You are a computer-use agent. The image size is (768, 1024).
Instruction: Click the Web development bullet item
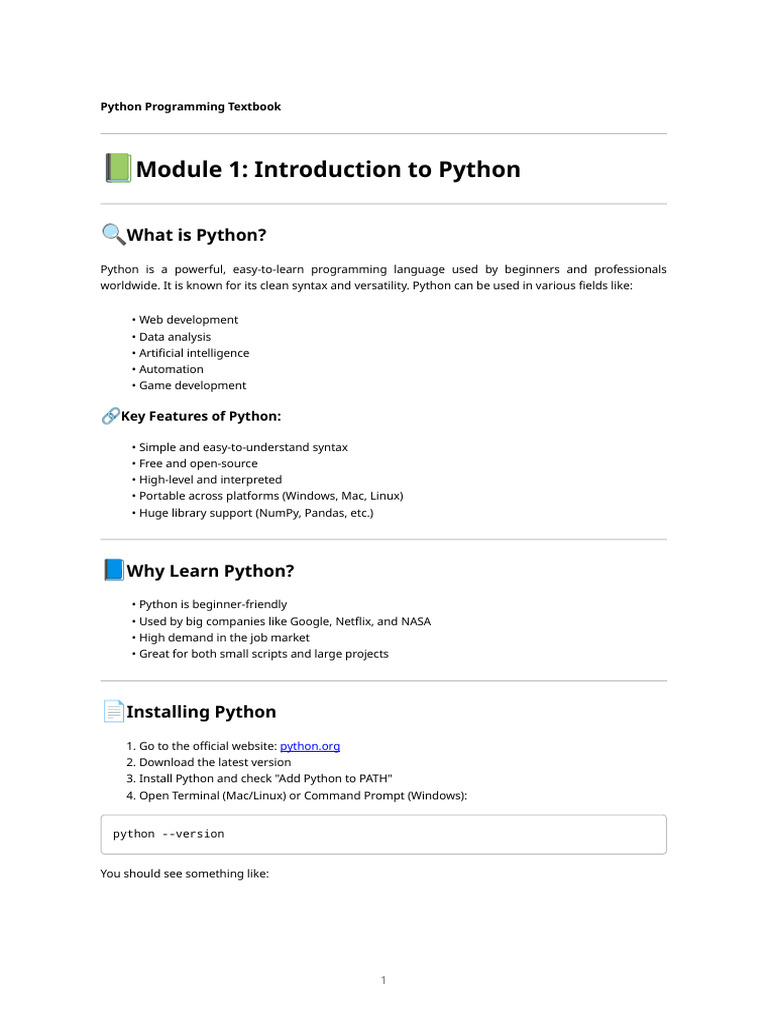188,320
